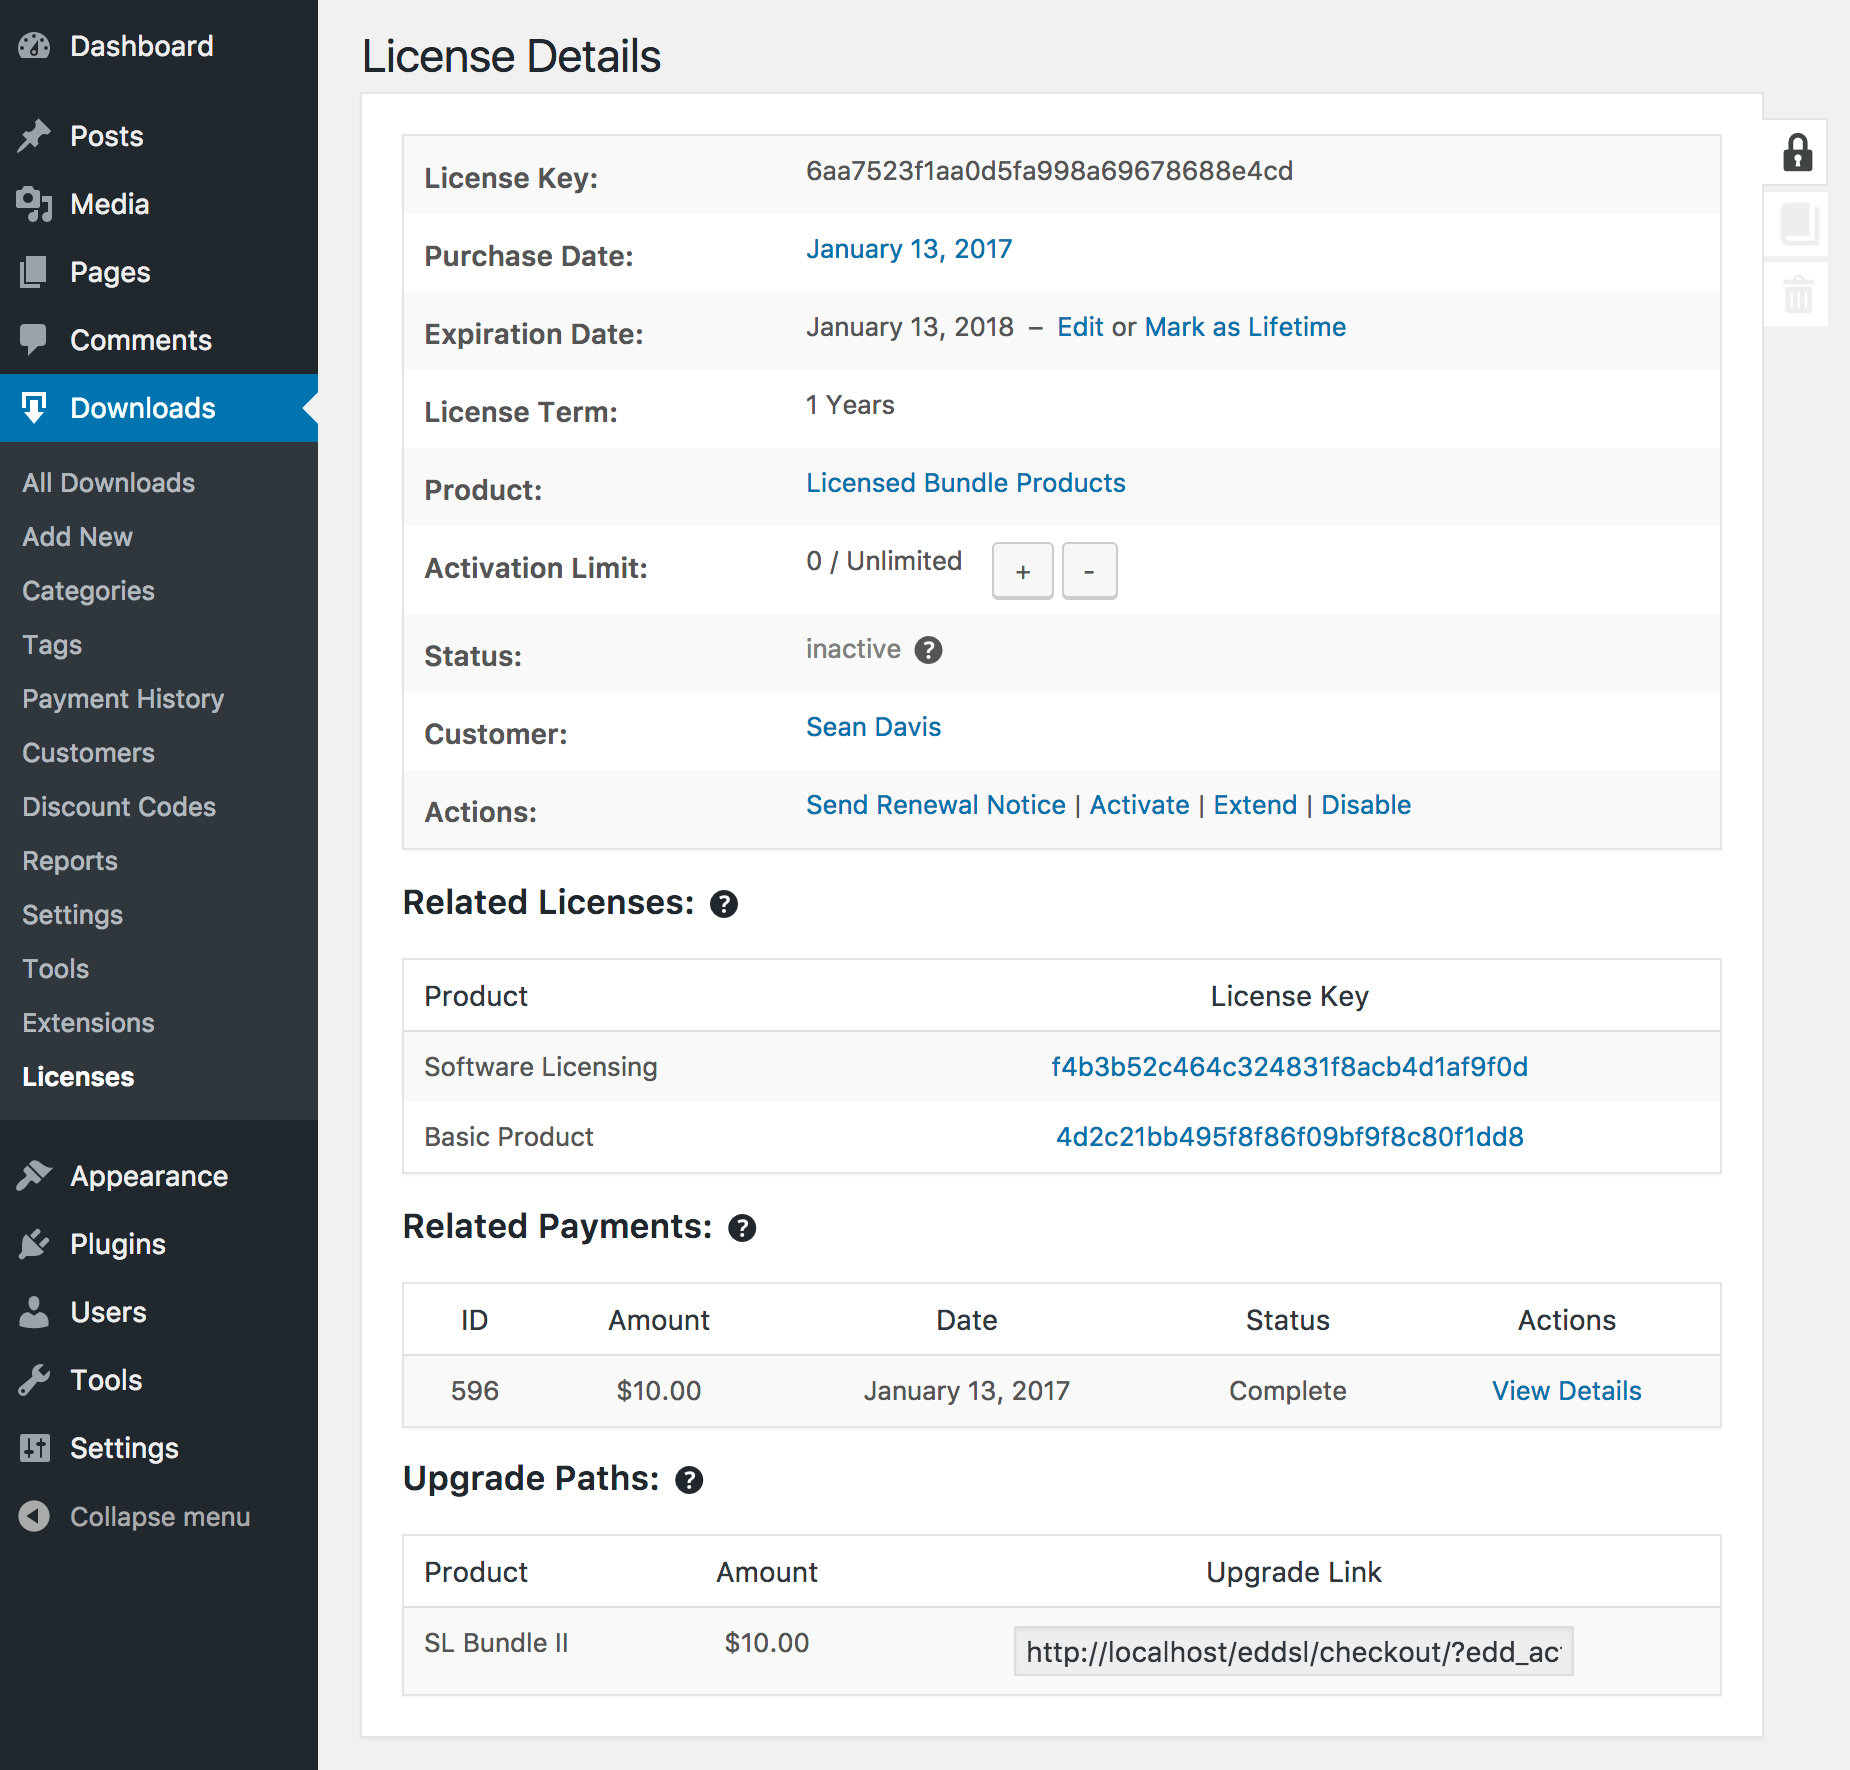Click the Downloads arrow sidebar icon
1850x1770 pixels.
(35, 408)
